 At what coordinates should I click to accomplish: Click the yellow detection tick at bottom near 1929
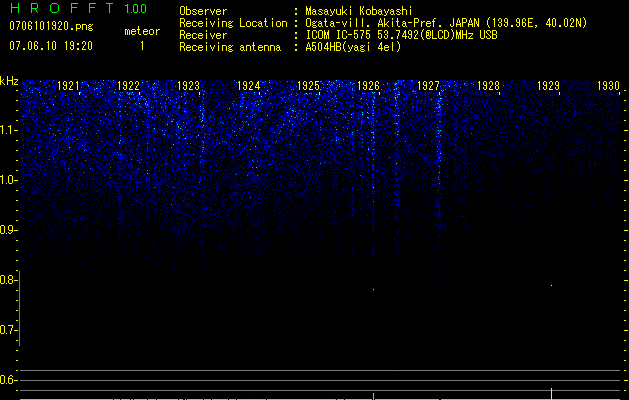[552, 394]
